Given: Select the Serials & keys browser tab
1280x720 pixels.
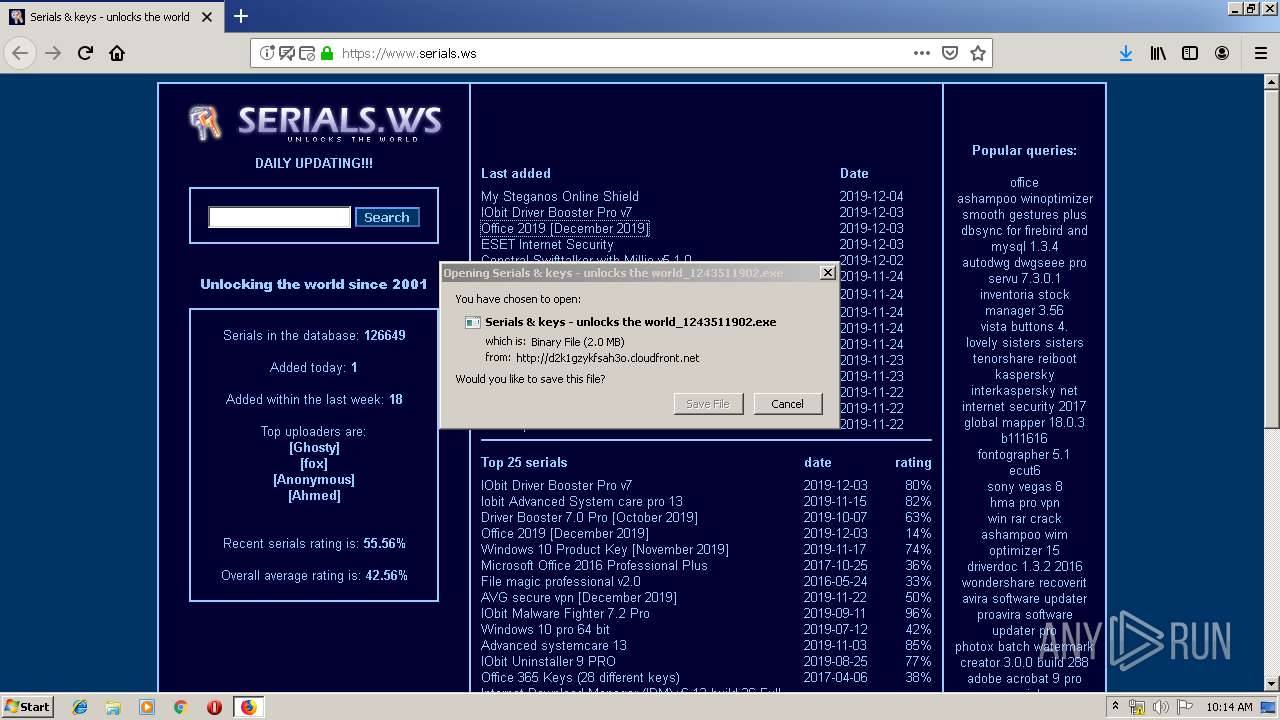Looking at the screenshot, I should click(110, 16).
